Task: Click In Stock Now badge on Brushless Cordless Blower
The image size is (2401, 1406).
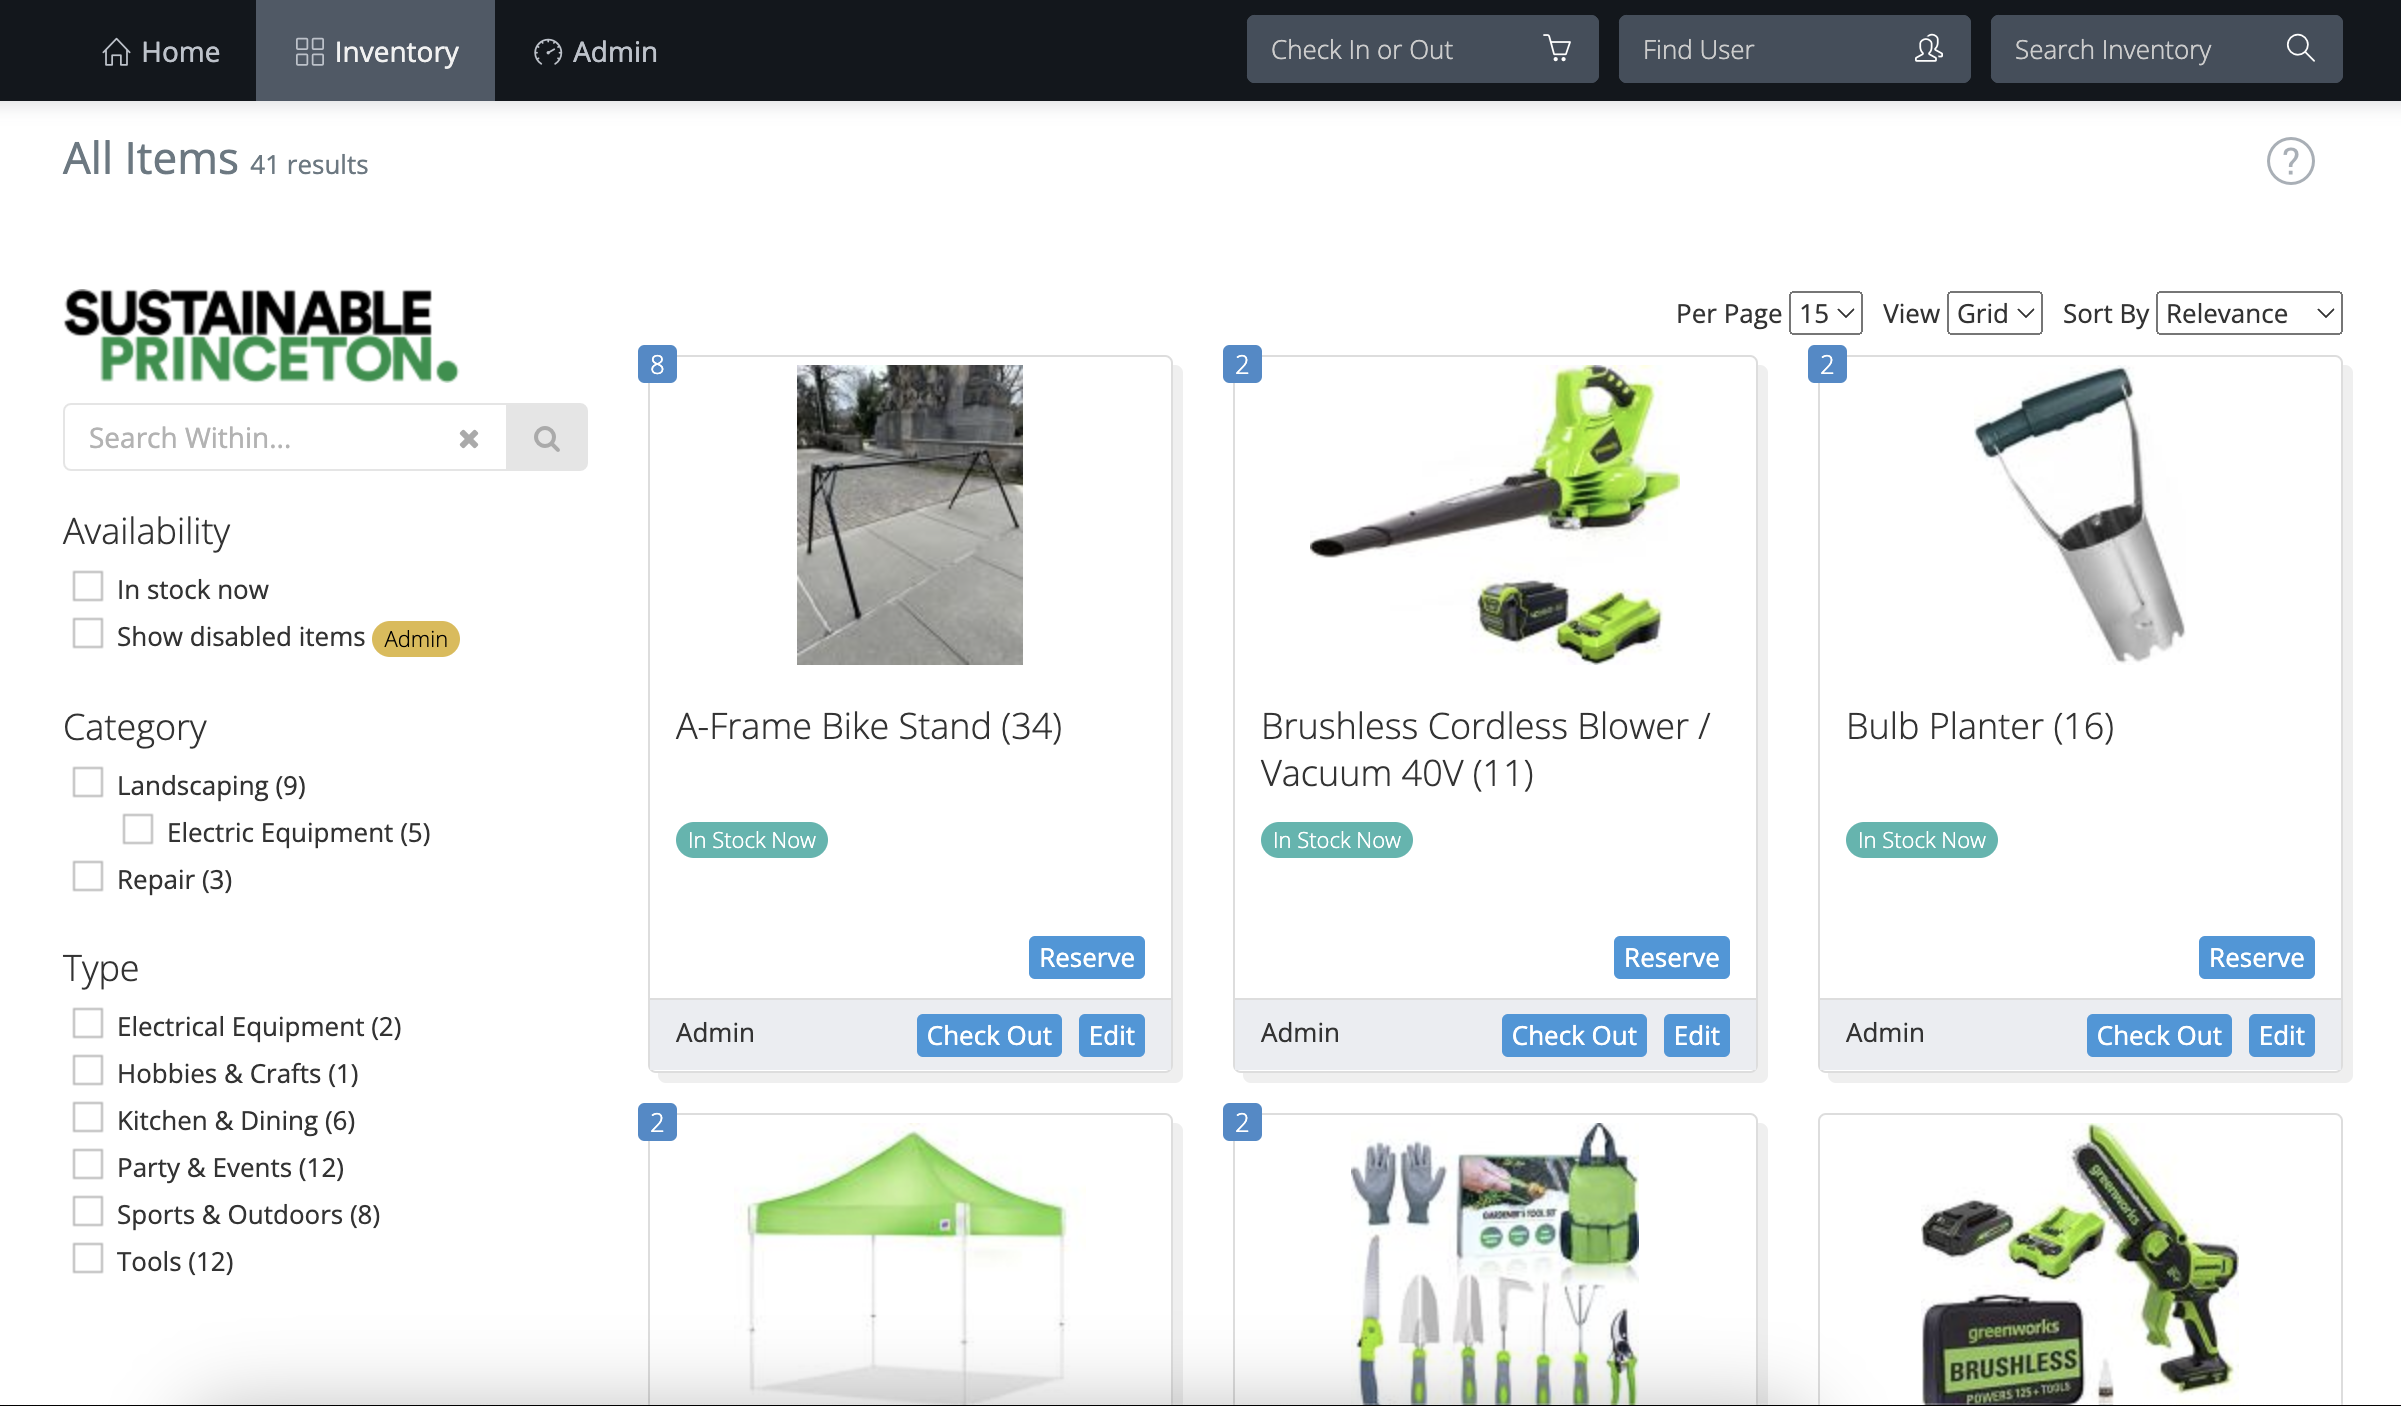Action: tap(1337, 841)
